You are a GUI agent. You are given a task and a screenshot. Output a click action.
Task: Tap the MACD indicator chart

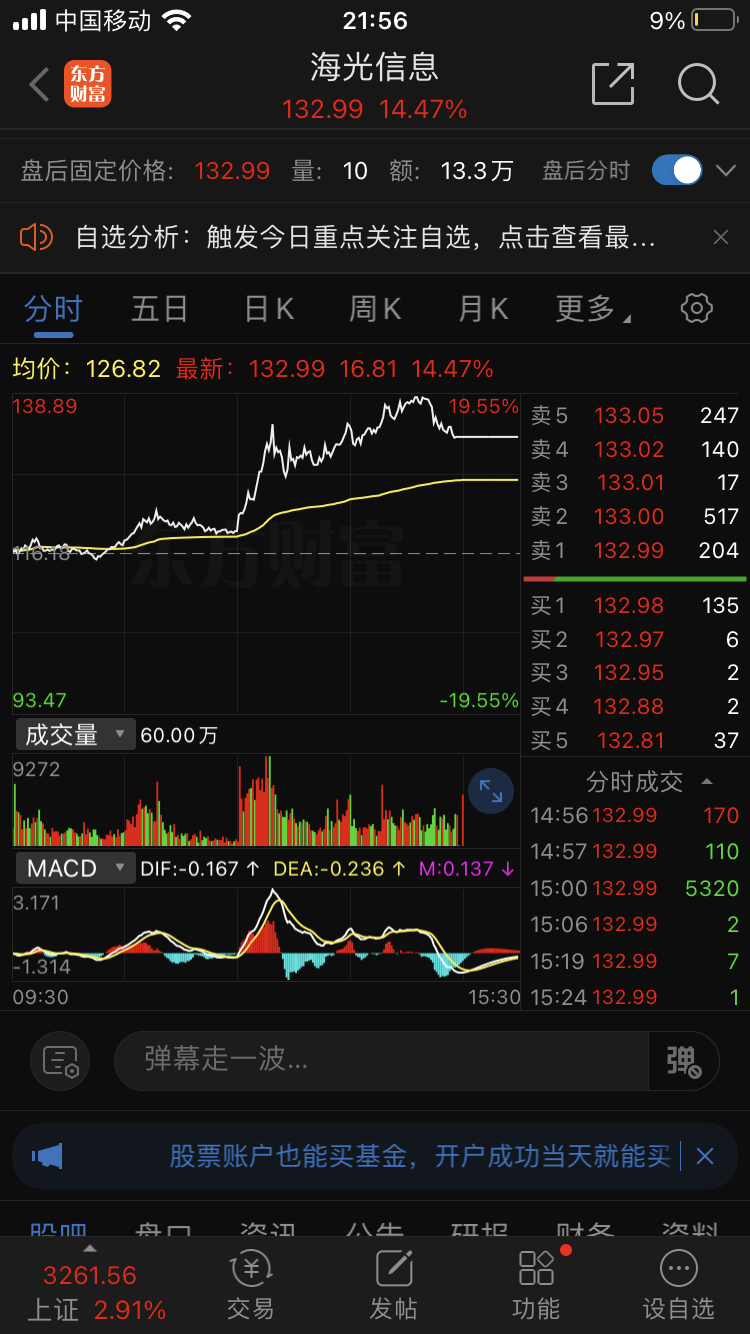click(266, 936)
